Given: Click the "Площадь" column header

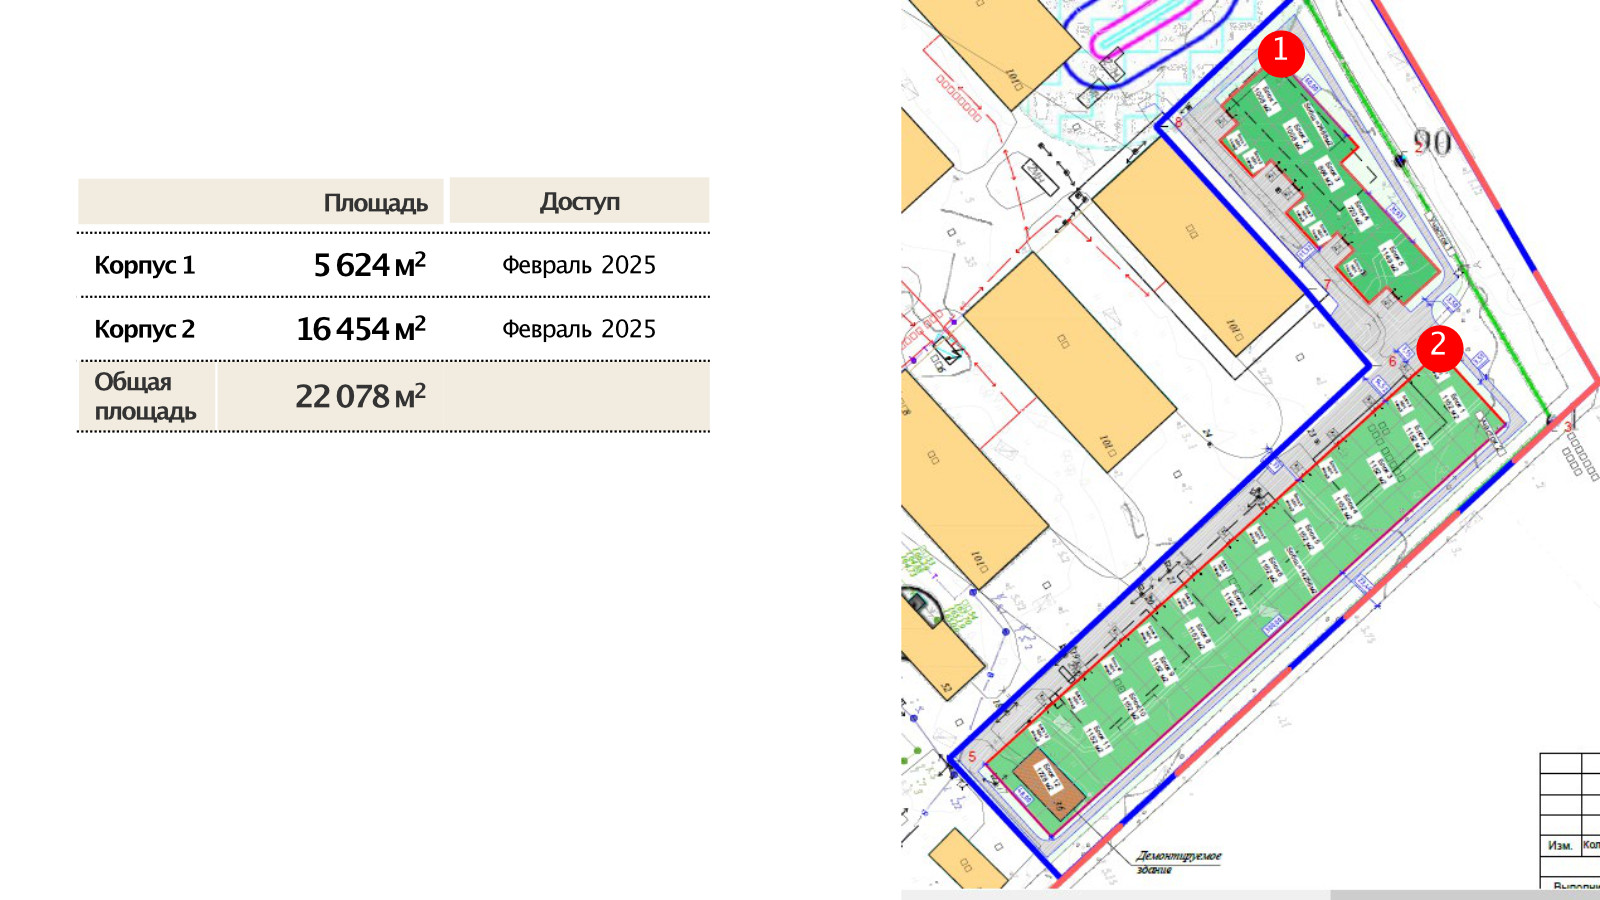Looking at the screenshot, I should [x=375, y=203].
